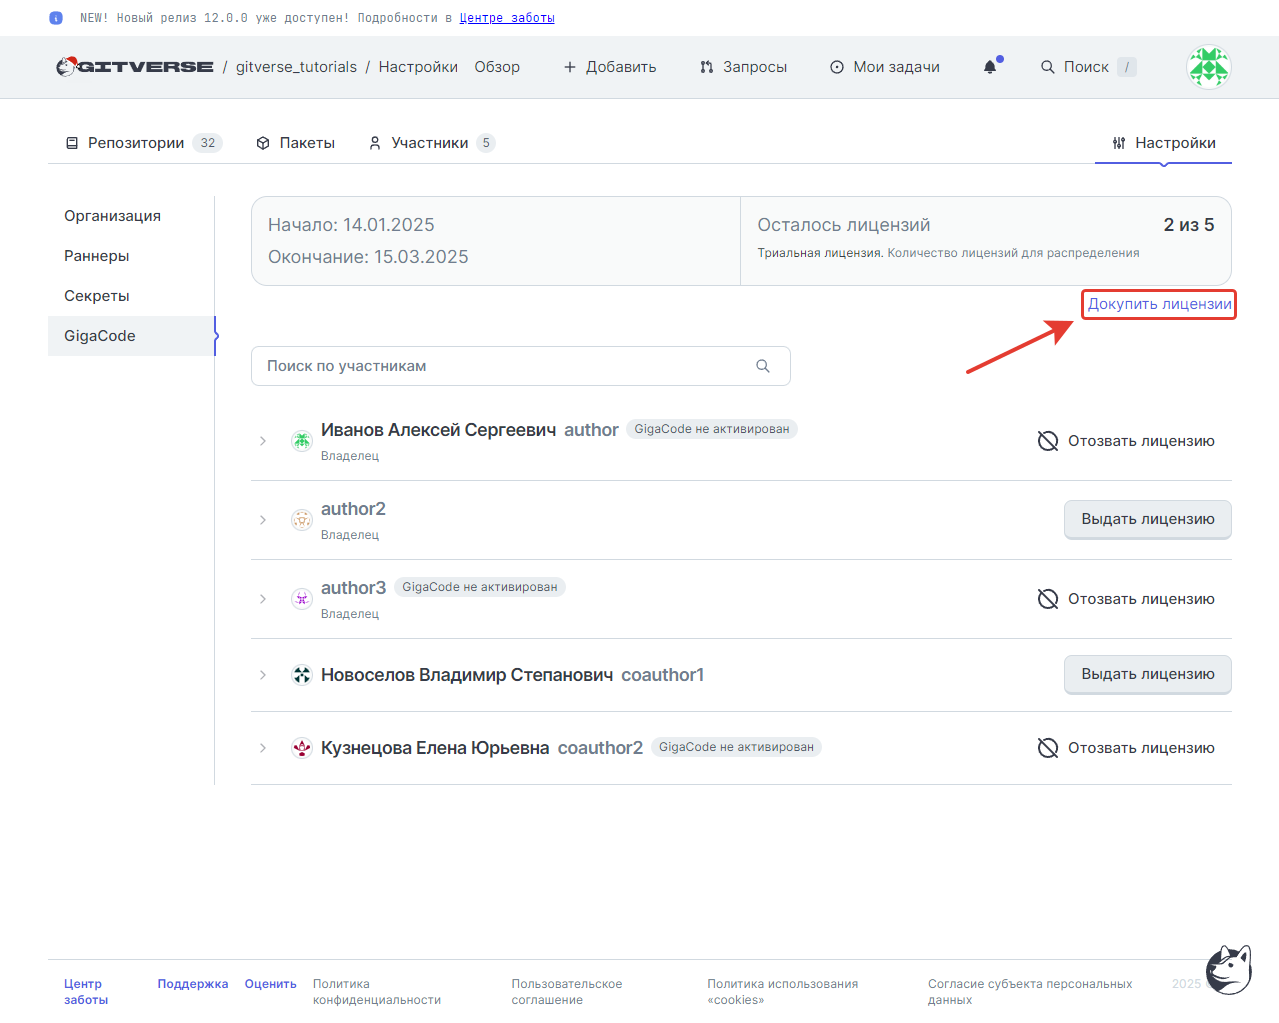The image size is (1279, 1023).
Task: Revoke license from Иванов Алексей Сергеевич
Action: [x=1126, y=441]
